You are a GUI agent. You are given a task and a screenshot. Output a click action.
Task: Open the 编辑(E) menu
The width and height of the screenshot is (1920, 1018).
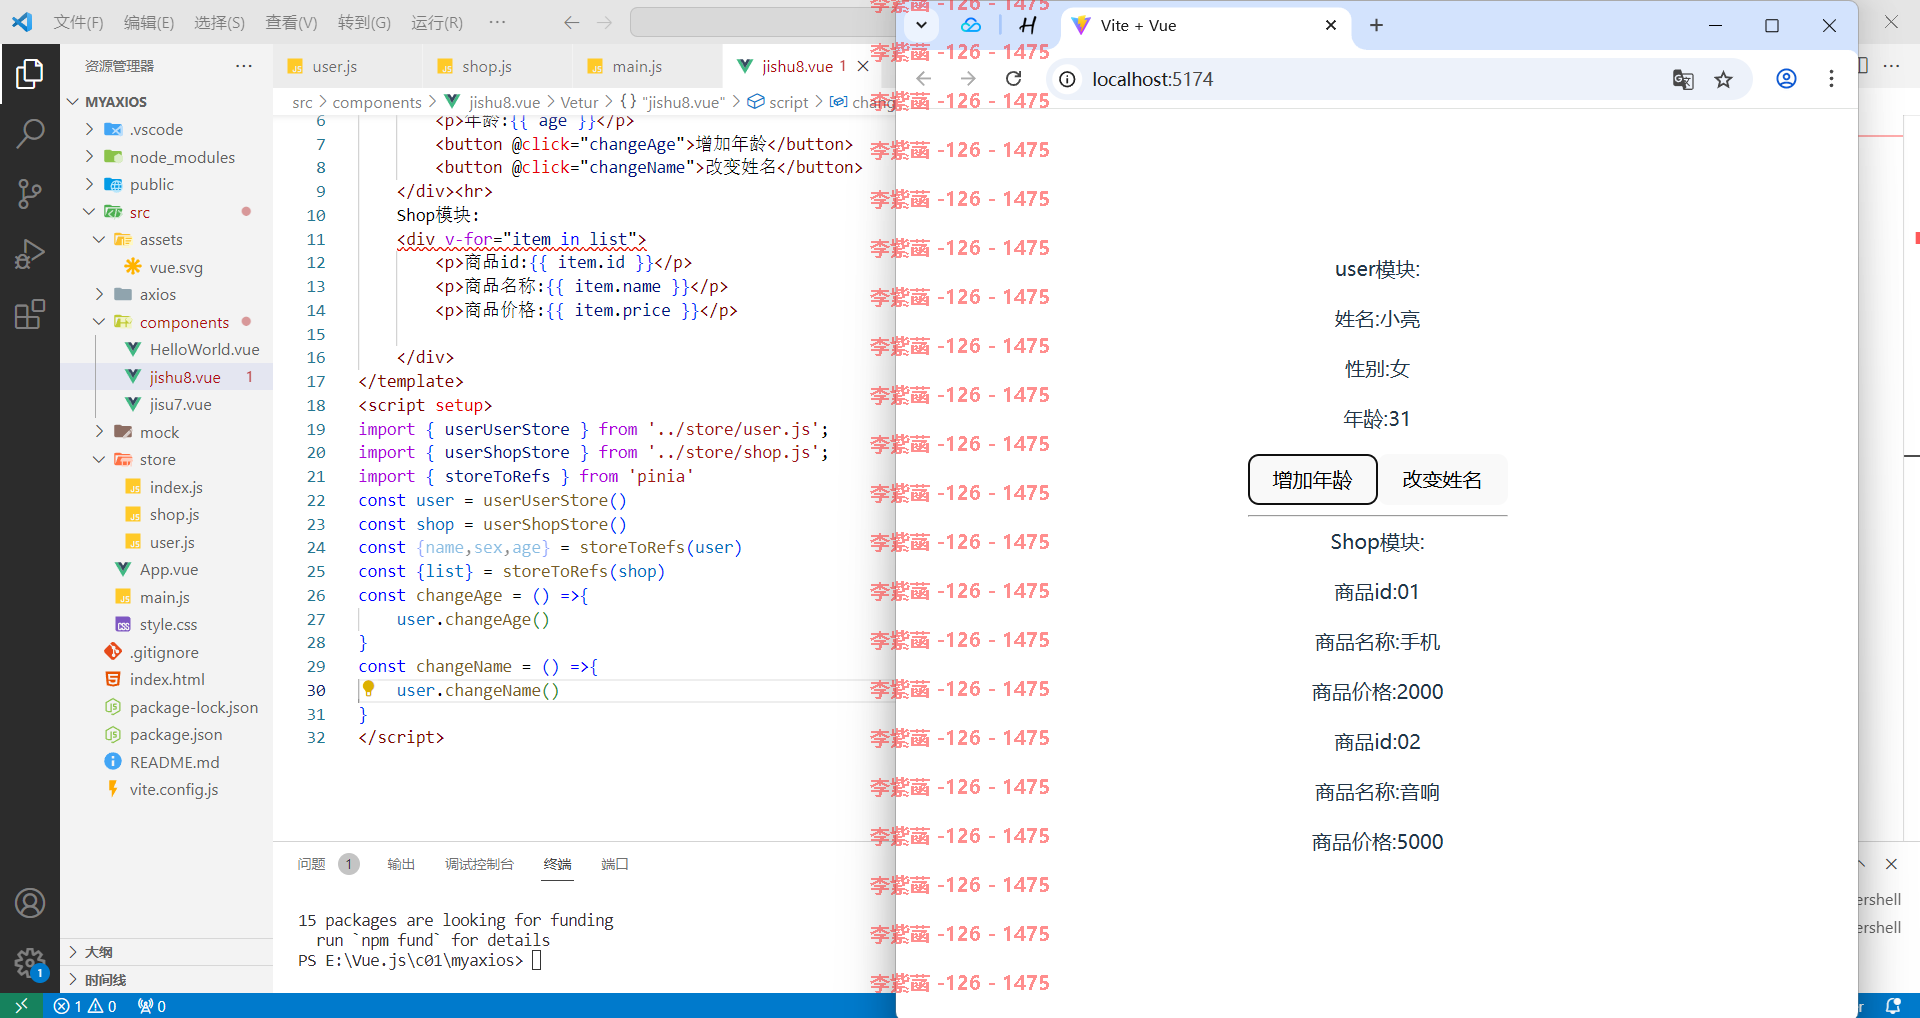(x=149, y=22)
